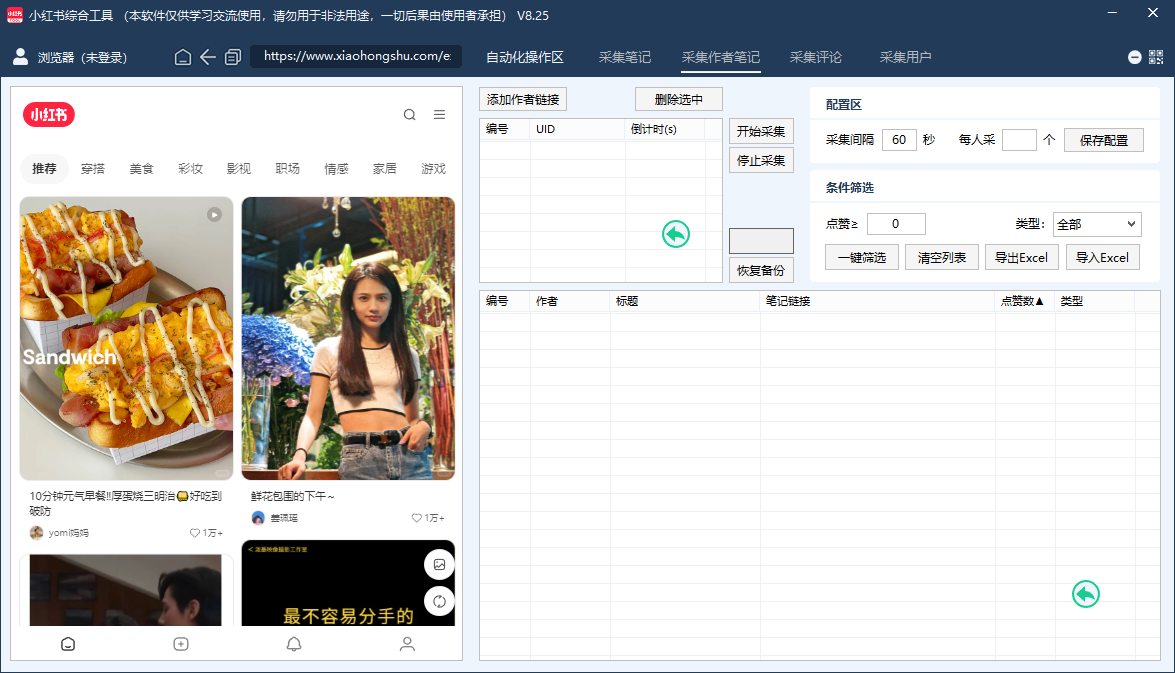Open the 自动化操作区 tab
Screen dimensions: 1175x673
click(x=525, y=57)
